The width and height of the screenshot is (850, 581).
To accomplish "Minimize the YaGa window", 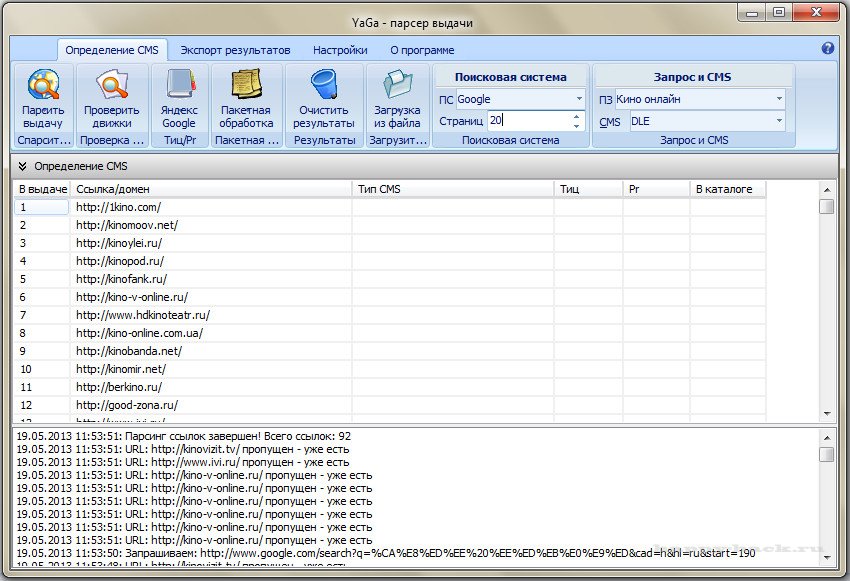I will pos(752,12).
